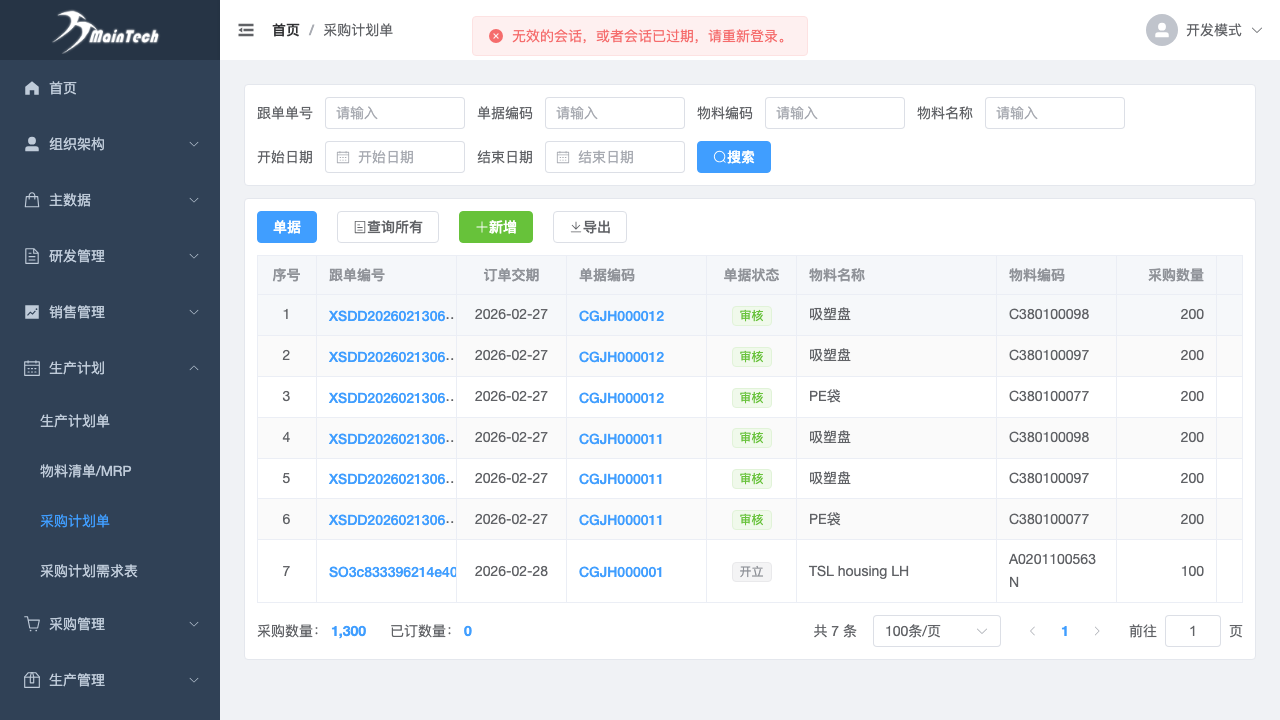
Task: Open document code CGJH000001 link
Action: pos(621,572)
